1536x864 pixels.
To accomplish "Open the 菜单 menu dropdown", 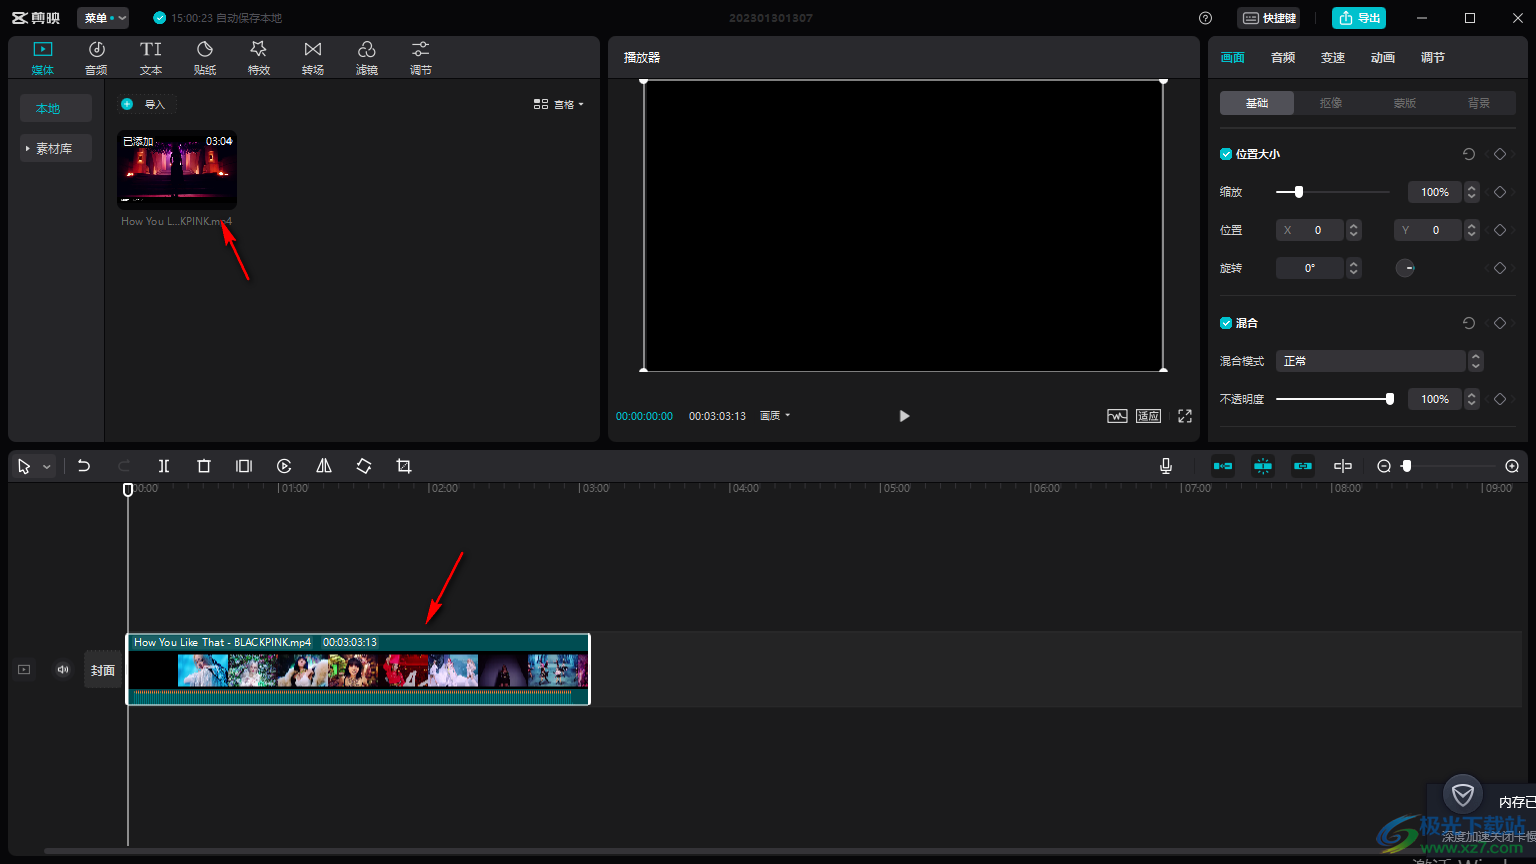I will (x=103, y=18).
